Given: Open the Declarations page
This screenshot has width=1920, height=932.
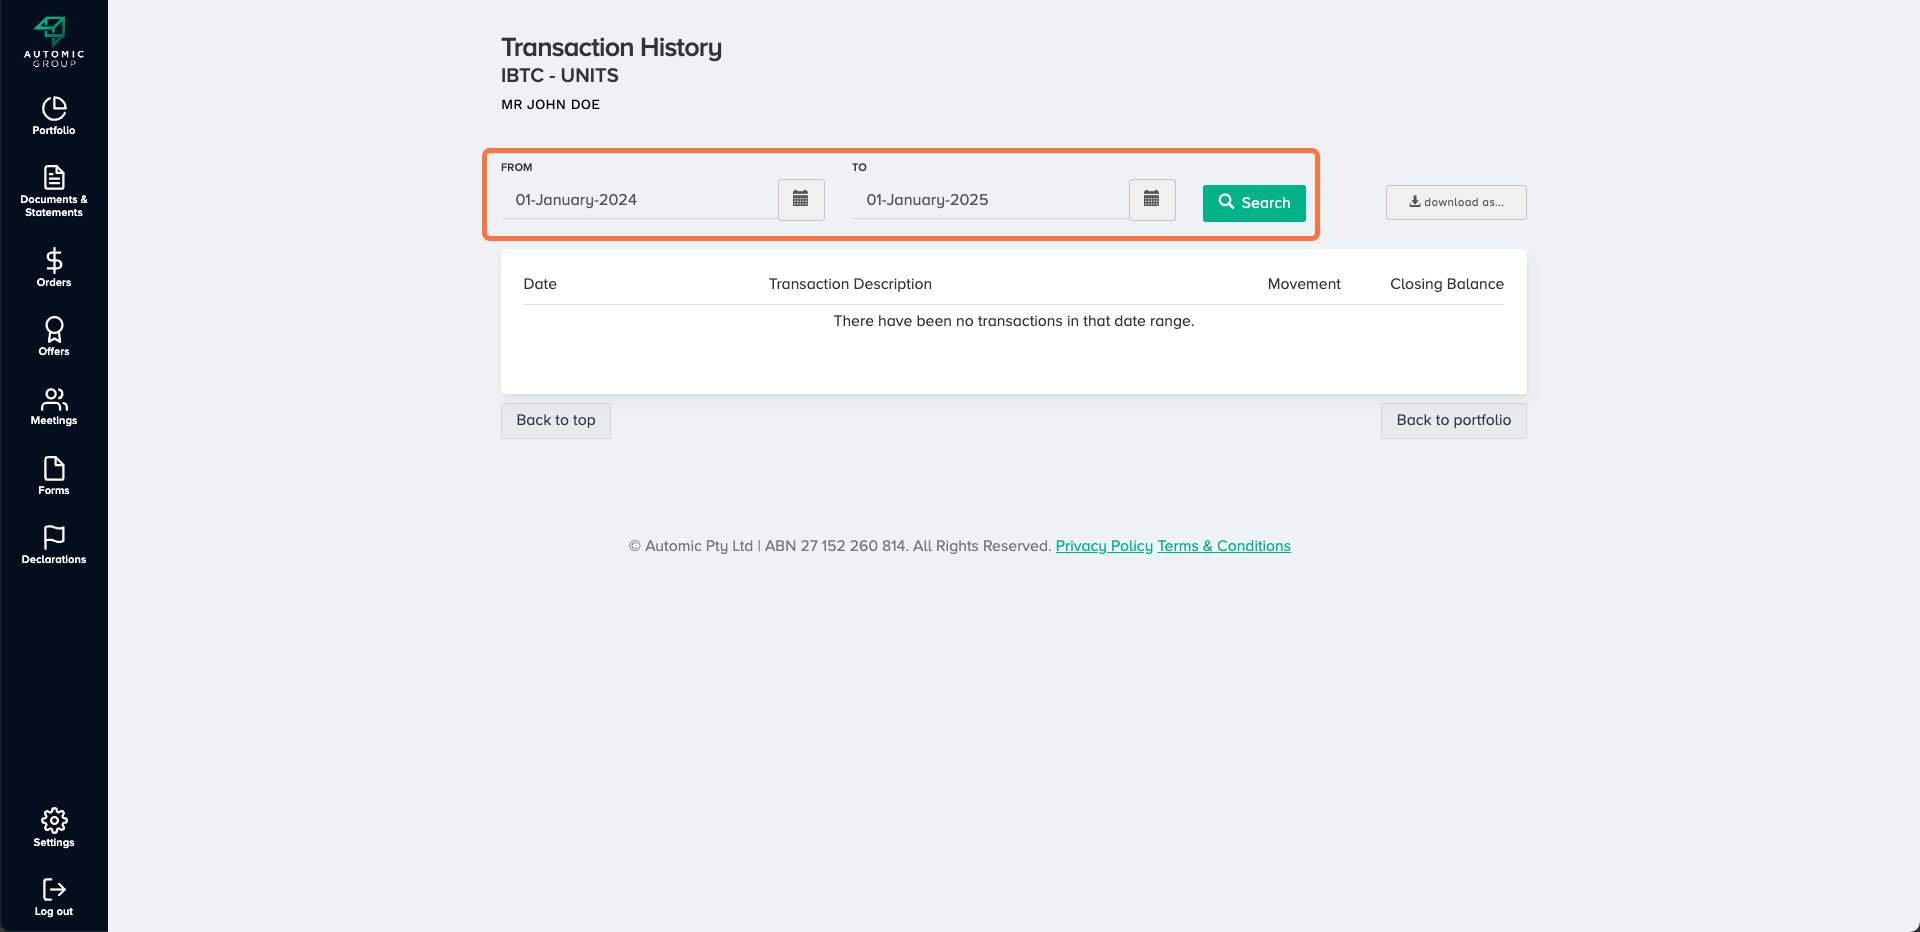Looking at the screenshot, I should coord(54,545).
